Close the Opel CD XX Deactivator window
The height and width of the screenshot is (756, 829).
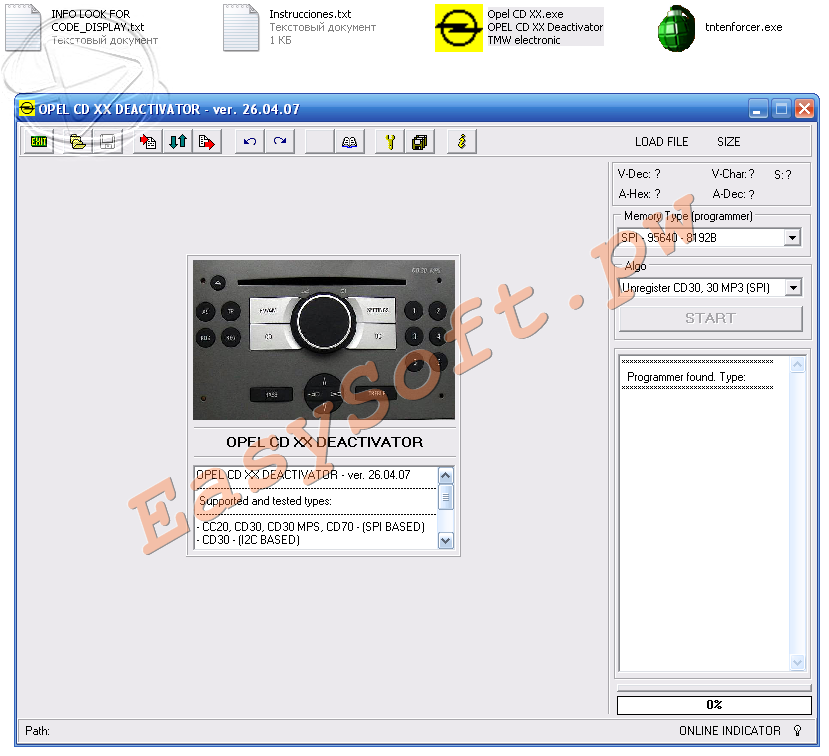pyautogui.click(x=804, y=109)
